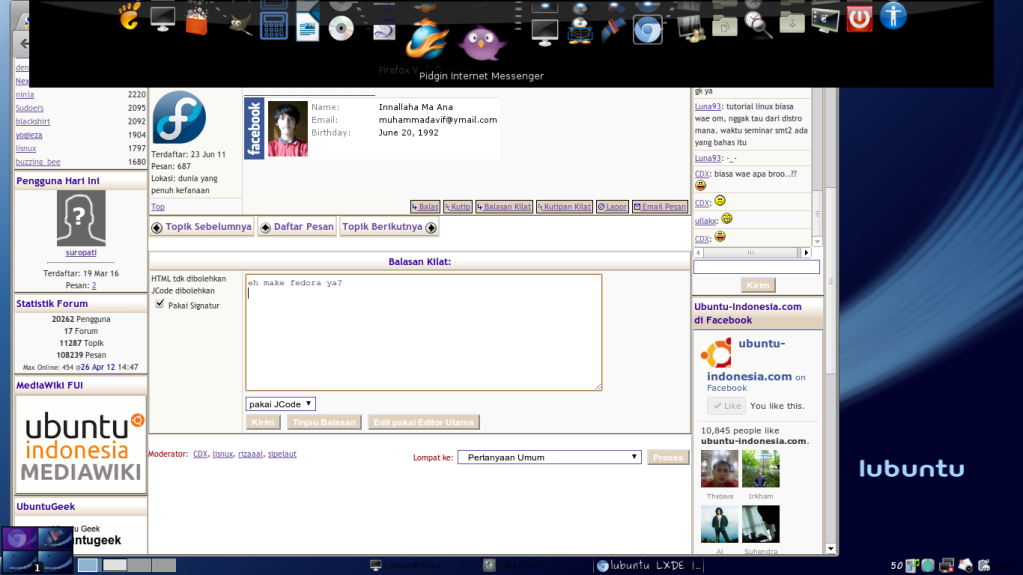Open the suropati Pesan count link 2
This screenshot has width=1023, height=575.
(94, 285)
